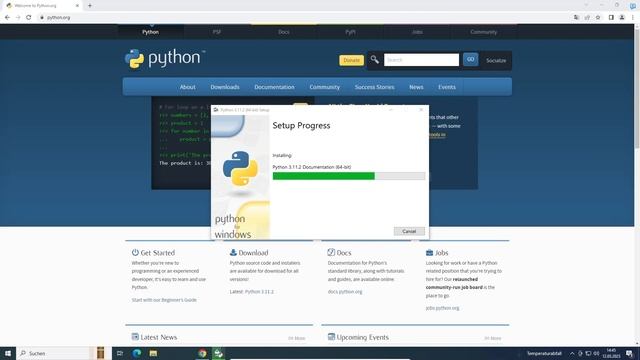The height and width of the screenshot is (360, 640).
Task: Click the yellow Donate button
Action: 351,60
